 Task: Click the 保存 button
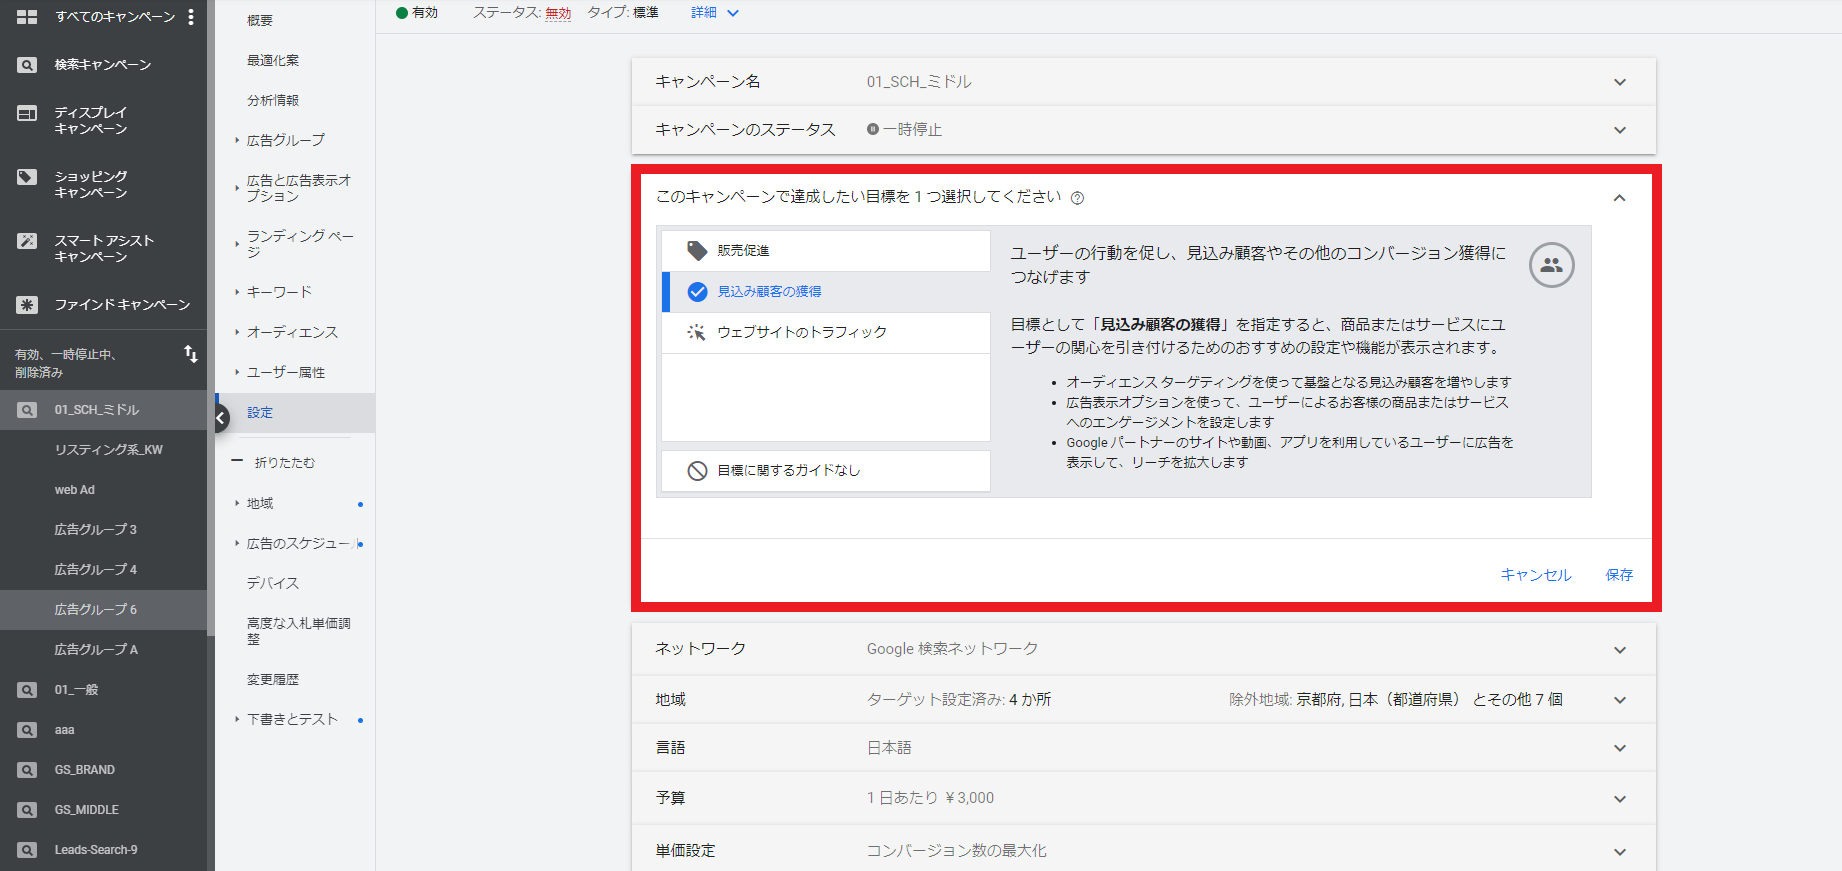coord(1619,575)
